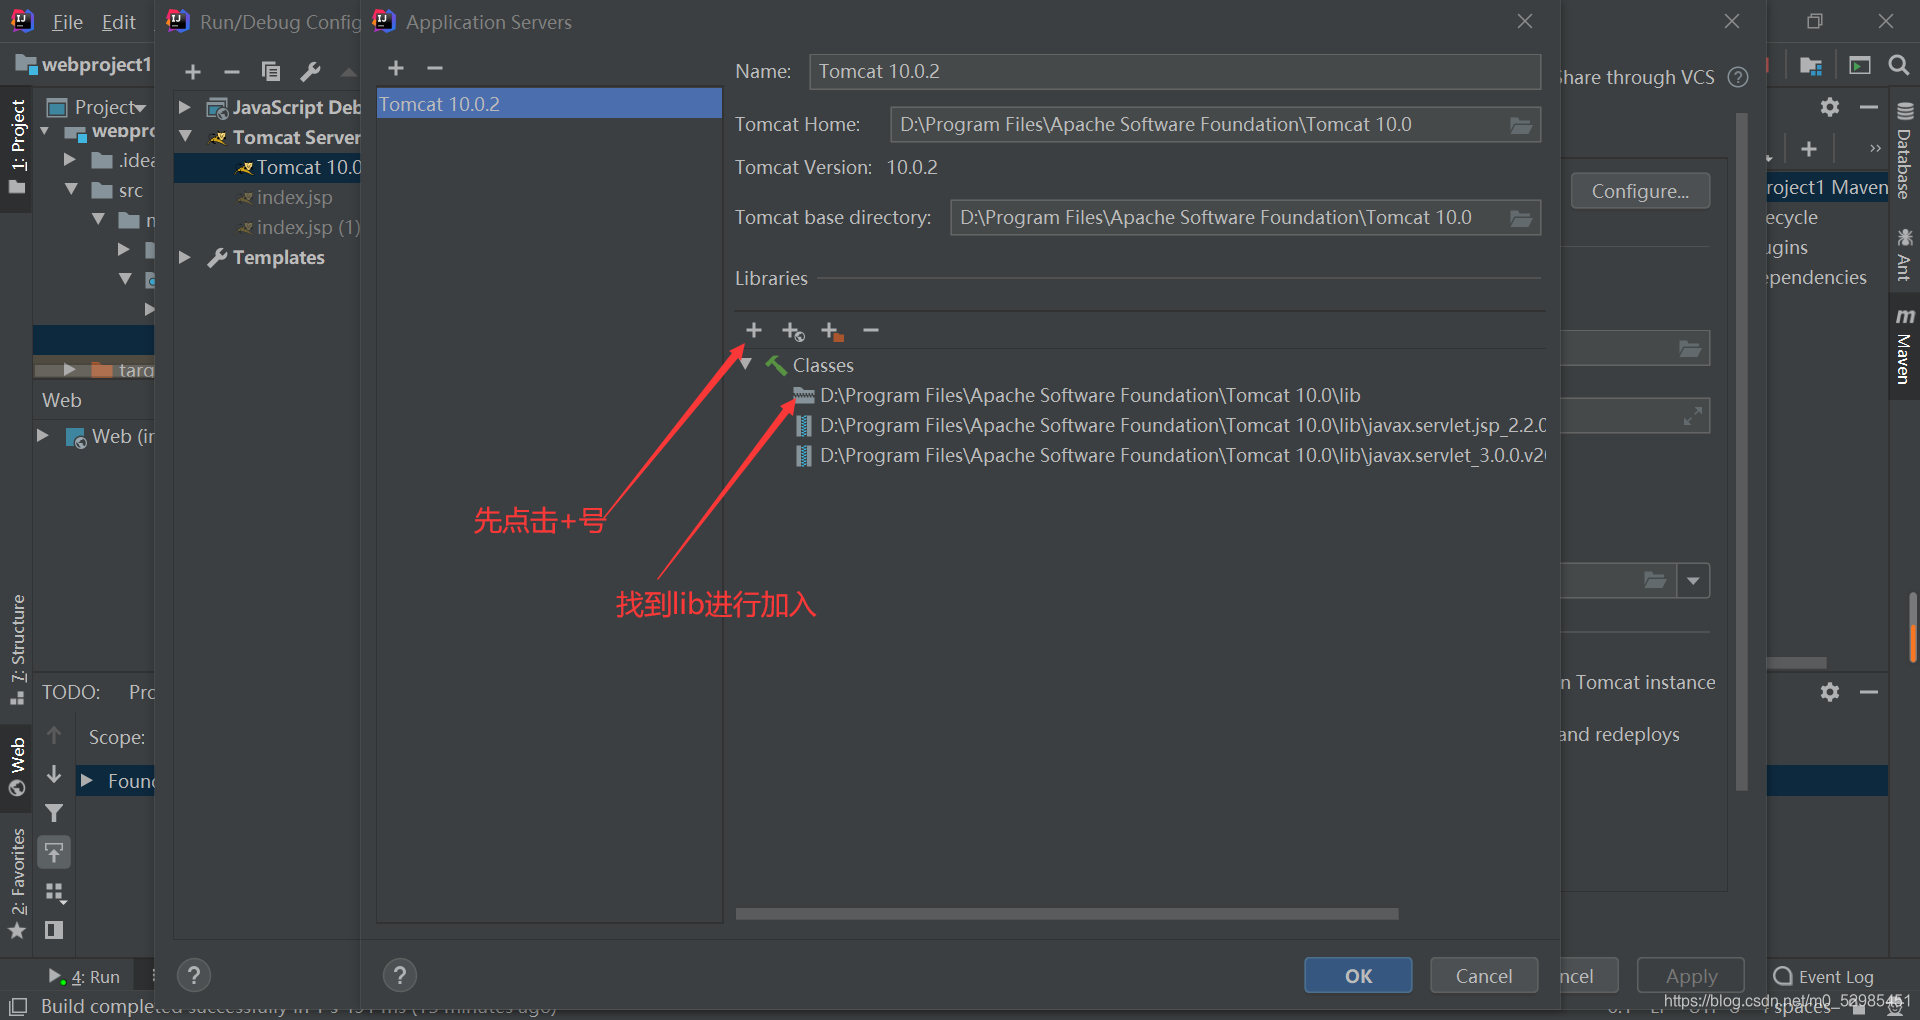Confirm with the OK button

pos(1358,975)
